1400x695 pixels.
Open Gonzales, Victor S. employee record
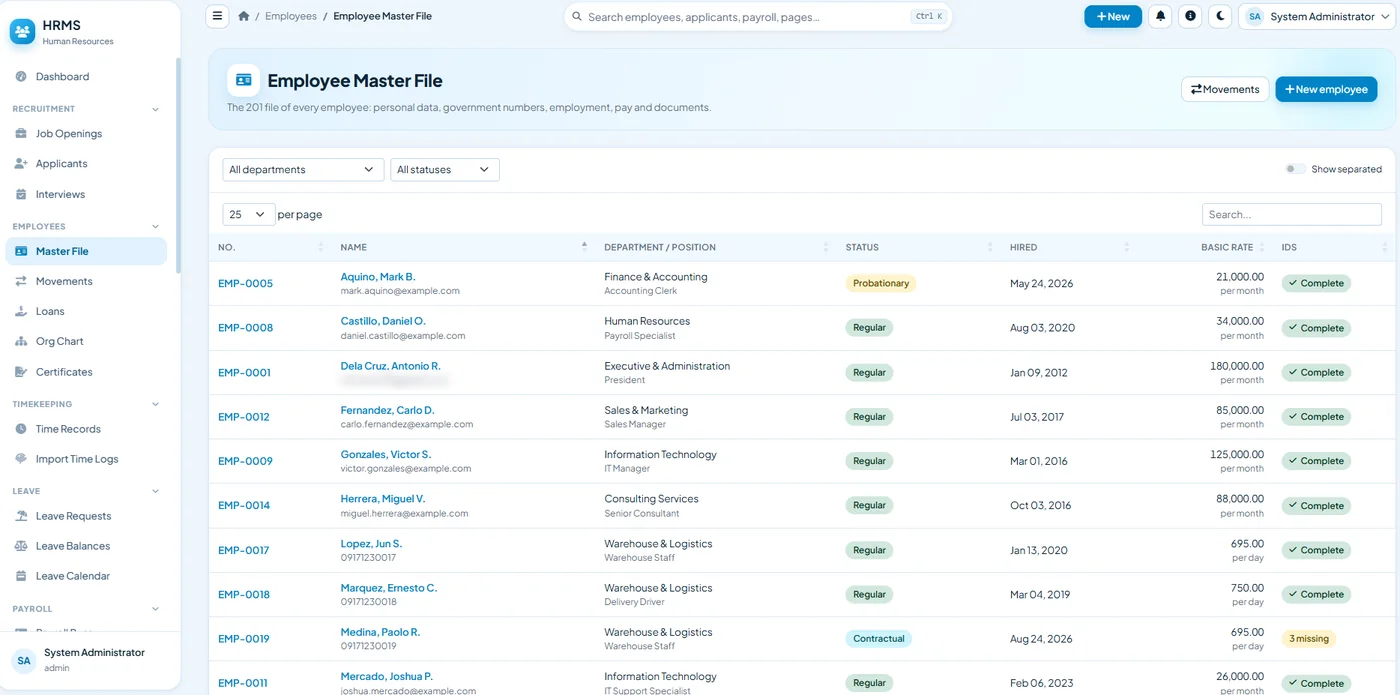386,454
